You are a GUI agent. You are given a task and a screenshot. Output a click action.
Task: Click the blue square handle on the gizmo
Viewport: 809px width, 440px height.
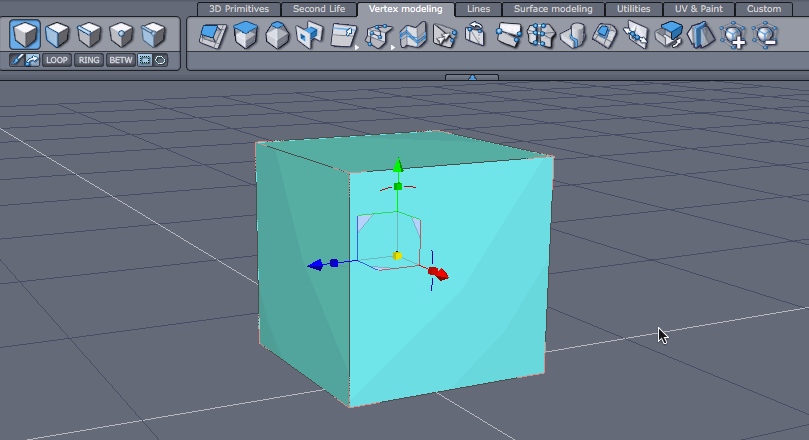pyautogui.click(x=334, y=263)
